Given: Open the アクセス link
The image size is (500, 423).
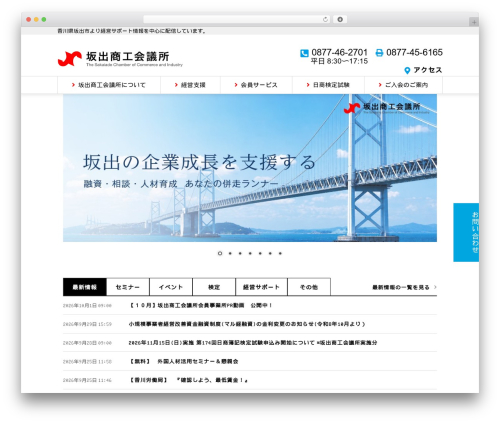Looking at the screenshot, I should click(x=428, y=70).
